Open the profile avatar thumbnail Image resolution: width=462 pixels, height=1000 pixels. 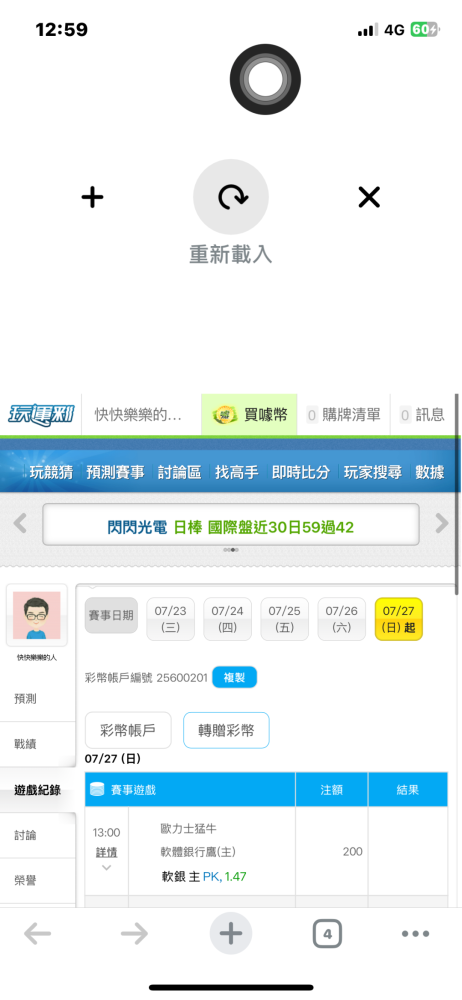click(x=37, y=615)
